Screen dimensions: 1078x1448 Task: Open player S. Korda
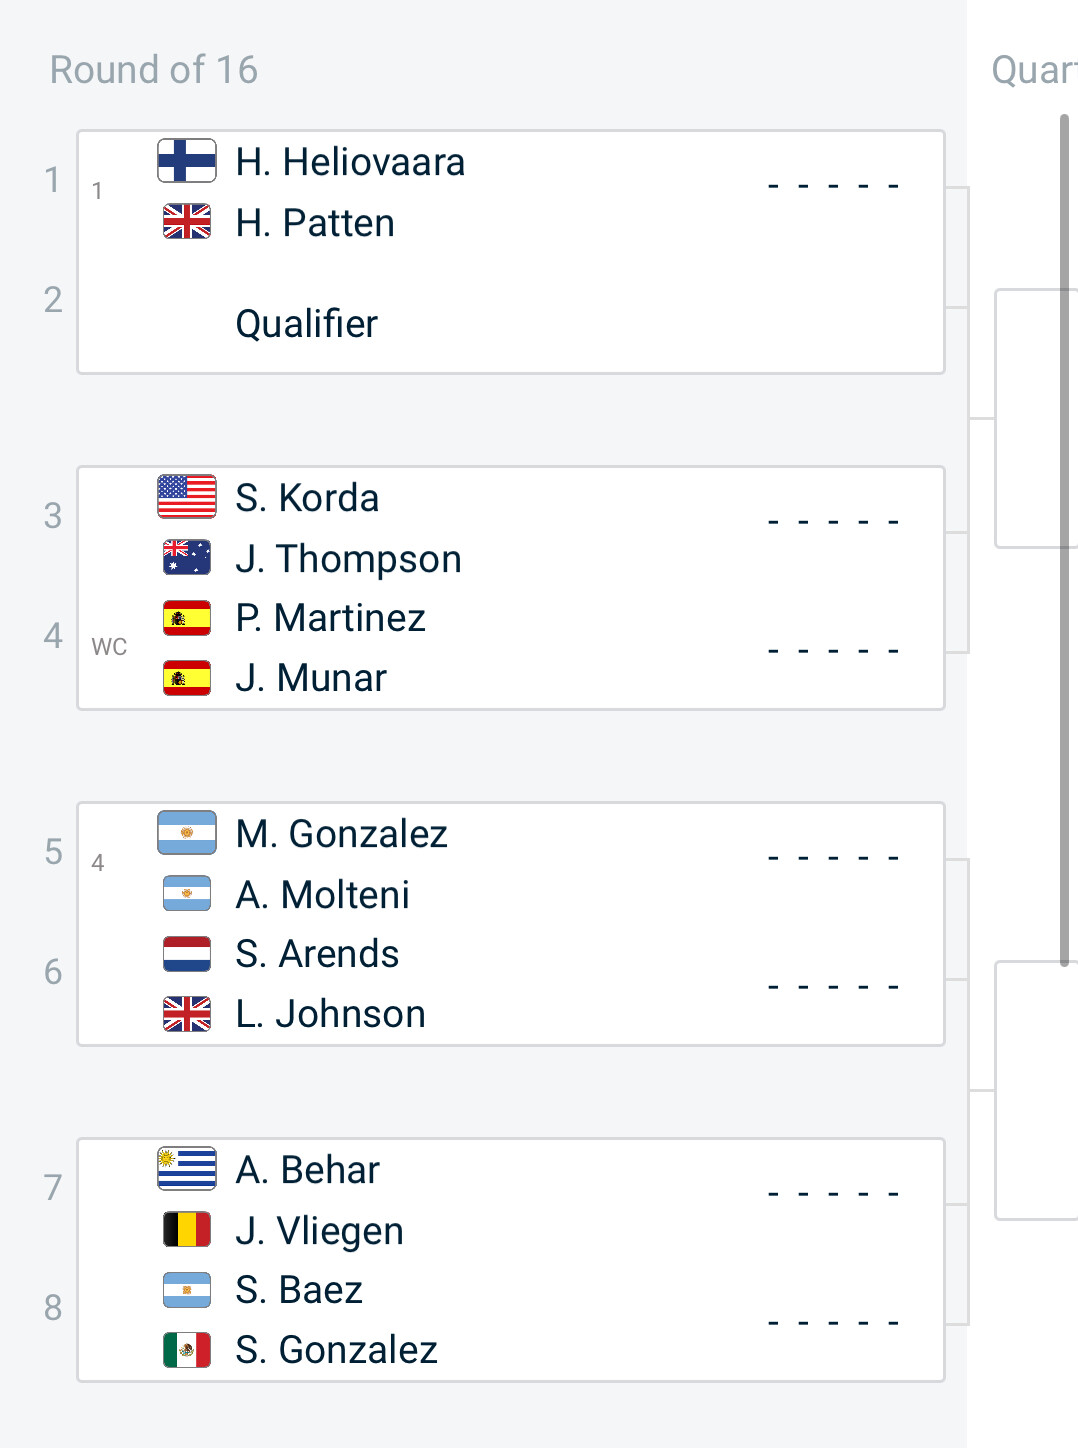tap(307, 498)
